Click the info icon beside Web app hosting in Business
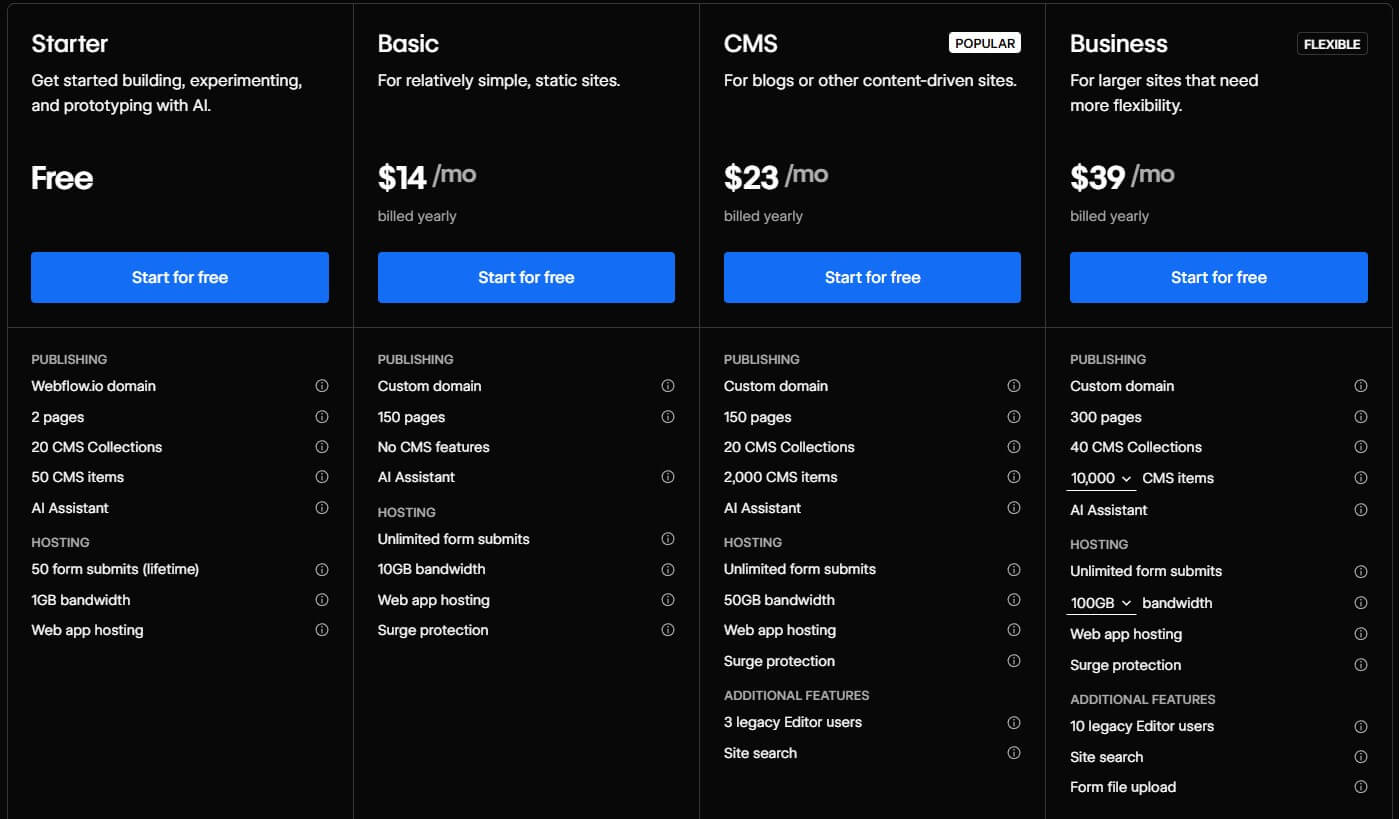 (1361, 634)
